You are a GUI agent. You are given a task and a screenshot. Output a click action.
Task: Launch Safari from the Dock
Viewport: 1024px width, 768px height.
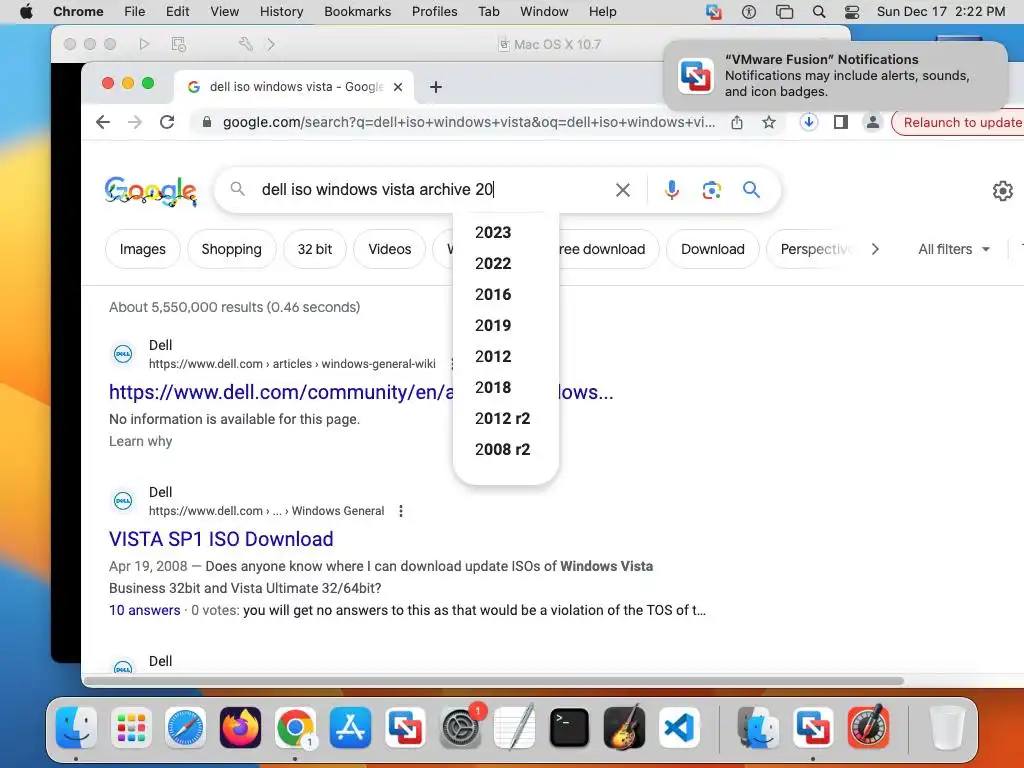point(185,728)
